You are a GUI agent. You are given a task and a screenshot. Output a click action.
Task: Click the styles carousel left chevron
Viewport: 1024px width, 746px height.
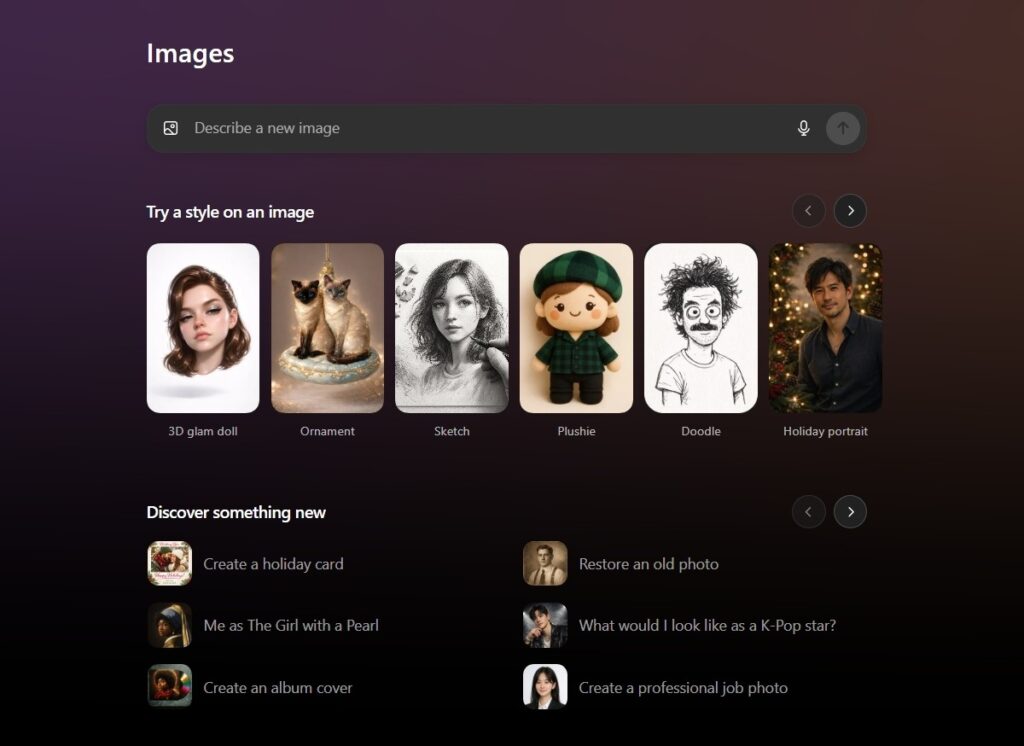(809, 211)
